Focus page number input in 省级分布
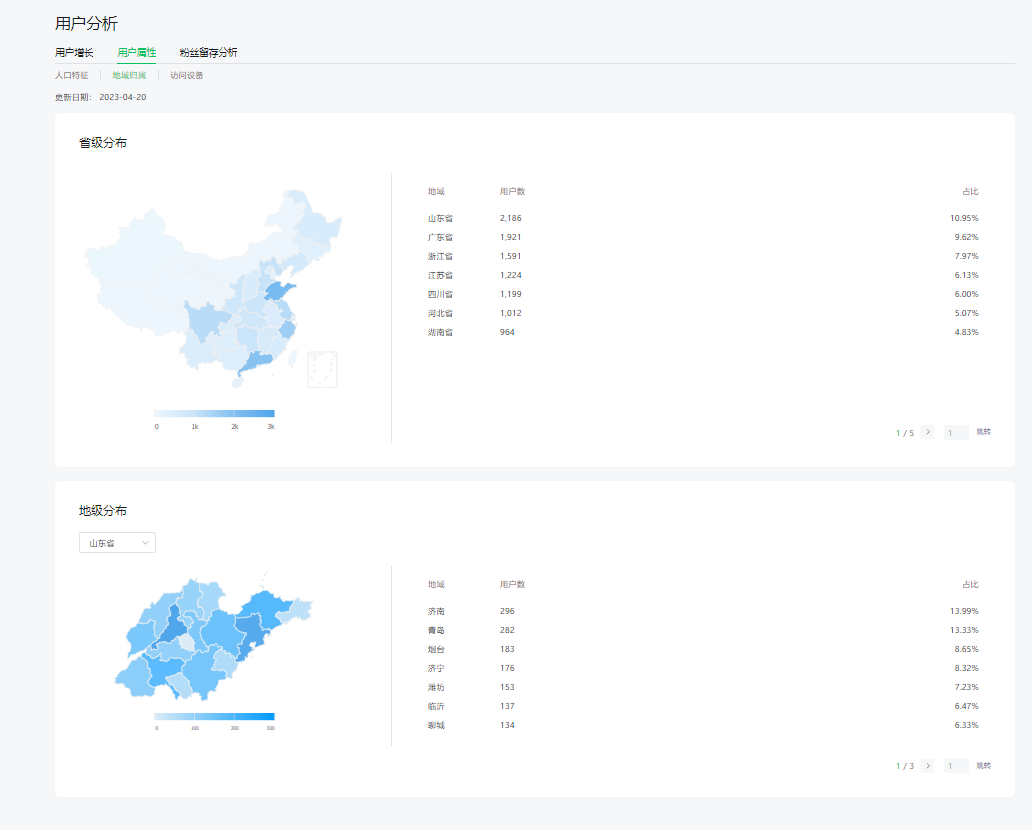The width and height of the screenshot is (1032, 830). tap(956, 432)
